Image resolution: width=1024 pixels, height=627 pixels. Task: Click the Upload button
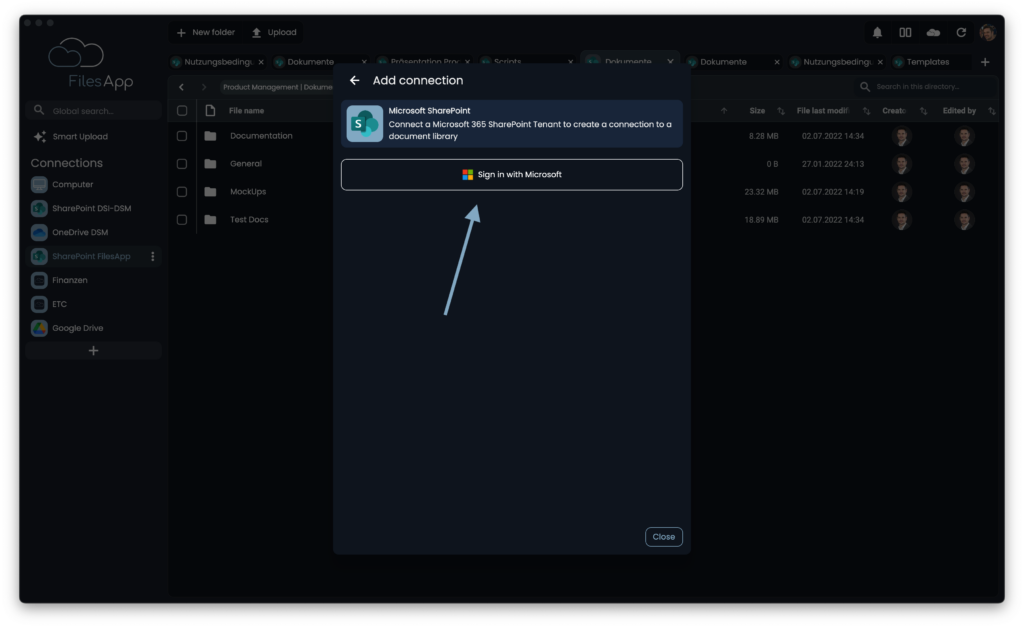[x=274, y=32]
